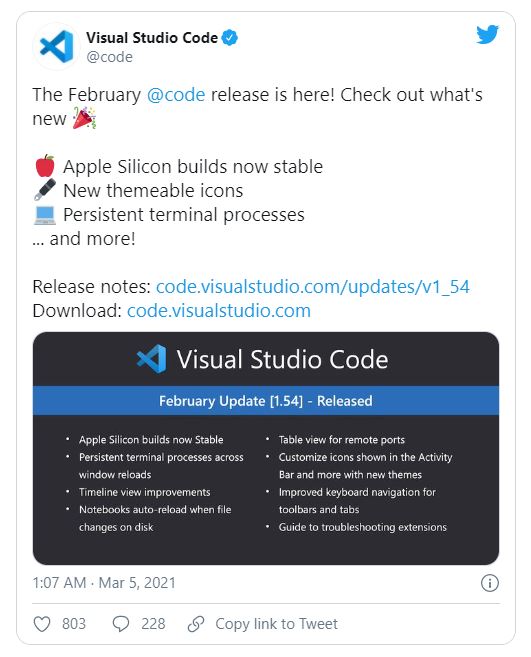Open the Visual Studio Code profile avatar
This screenshot has height=657, width=531.
pos(56,46)
